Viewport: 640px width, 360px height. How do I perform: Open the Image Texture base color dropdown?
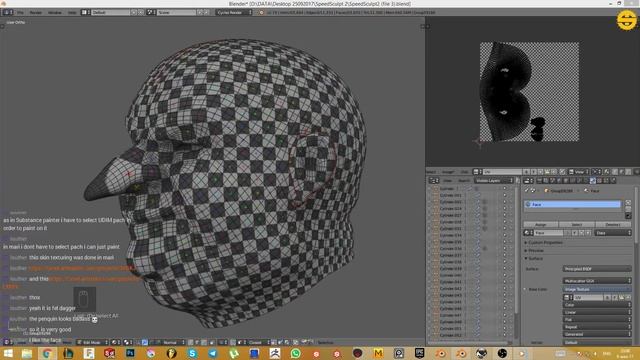[597, 289]
